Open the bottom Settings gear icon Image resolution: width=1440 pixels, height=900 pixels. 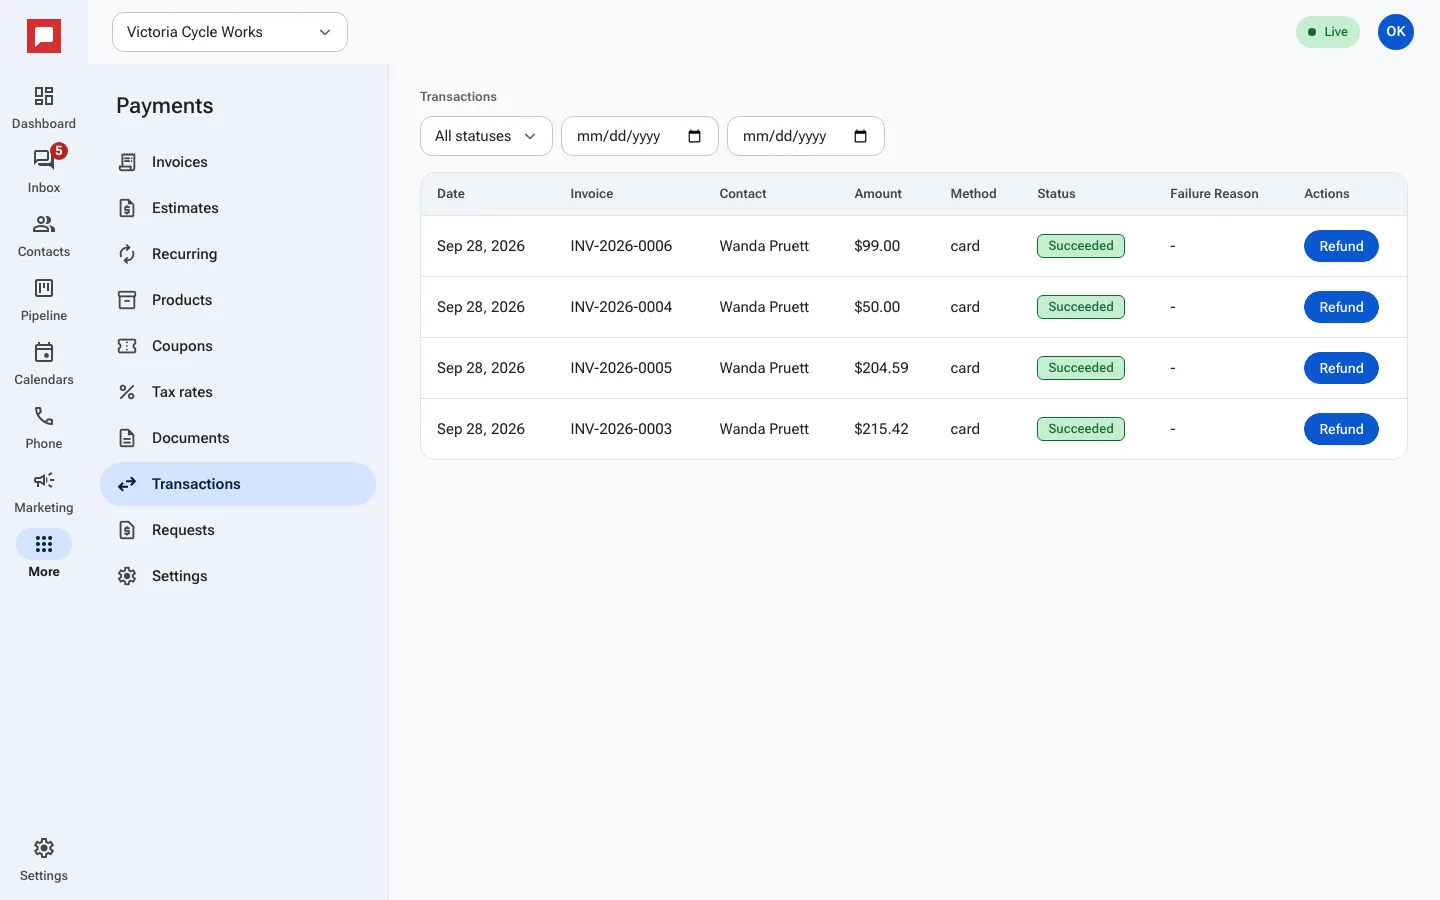point(44,848)
